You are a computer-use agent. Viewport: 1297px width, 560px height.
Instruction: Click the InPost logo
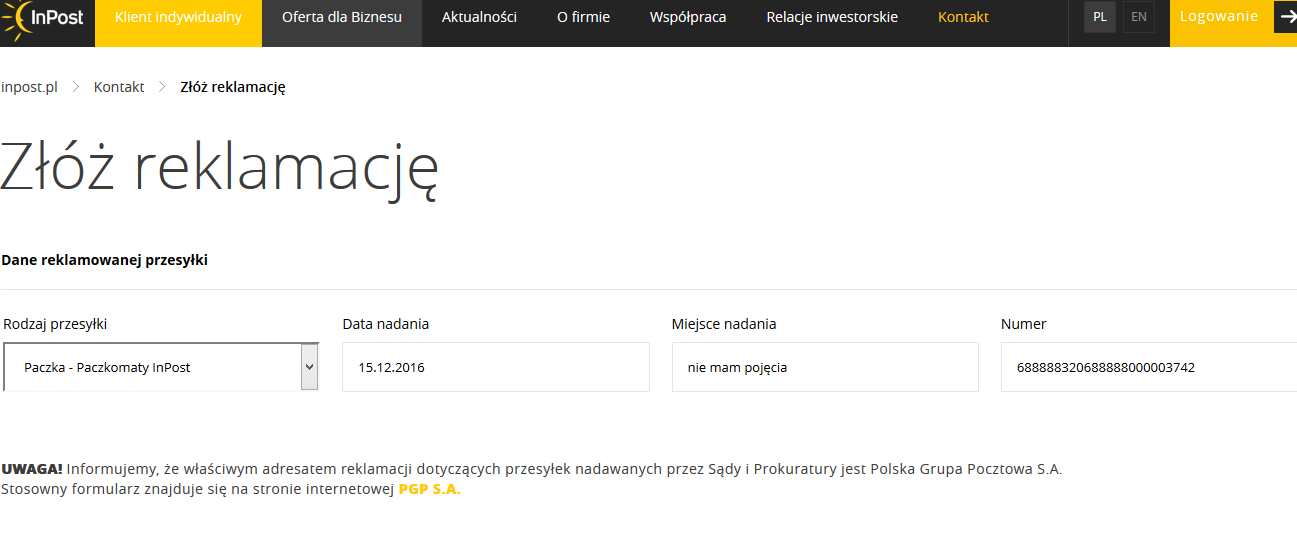click(45, 18)
